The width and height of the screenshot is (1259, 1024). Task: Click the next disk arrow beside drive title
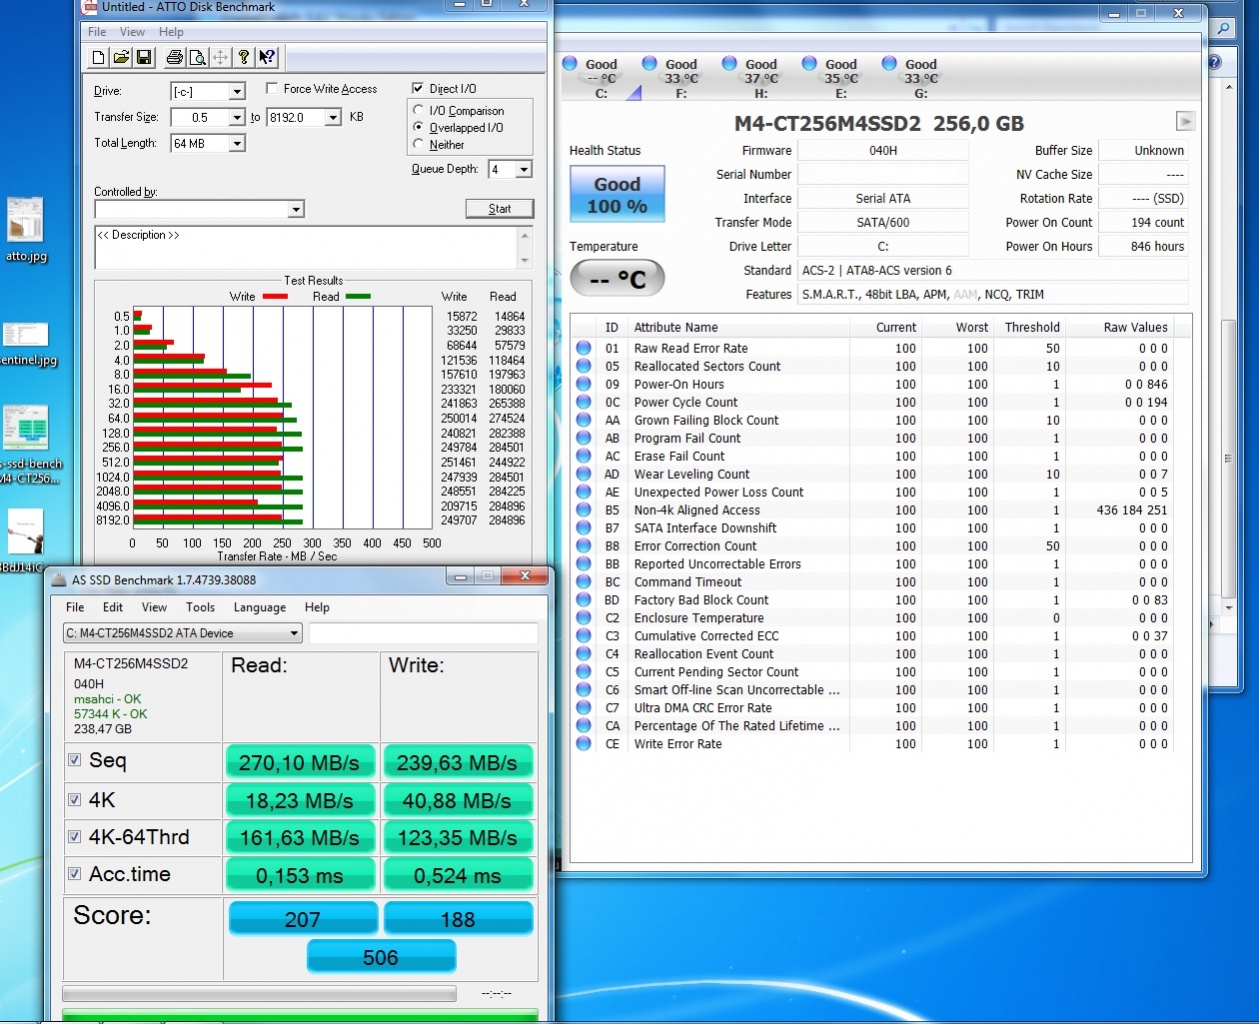coord(1185,122)
